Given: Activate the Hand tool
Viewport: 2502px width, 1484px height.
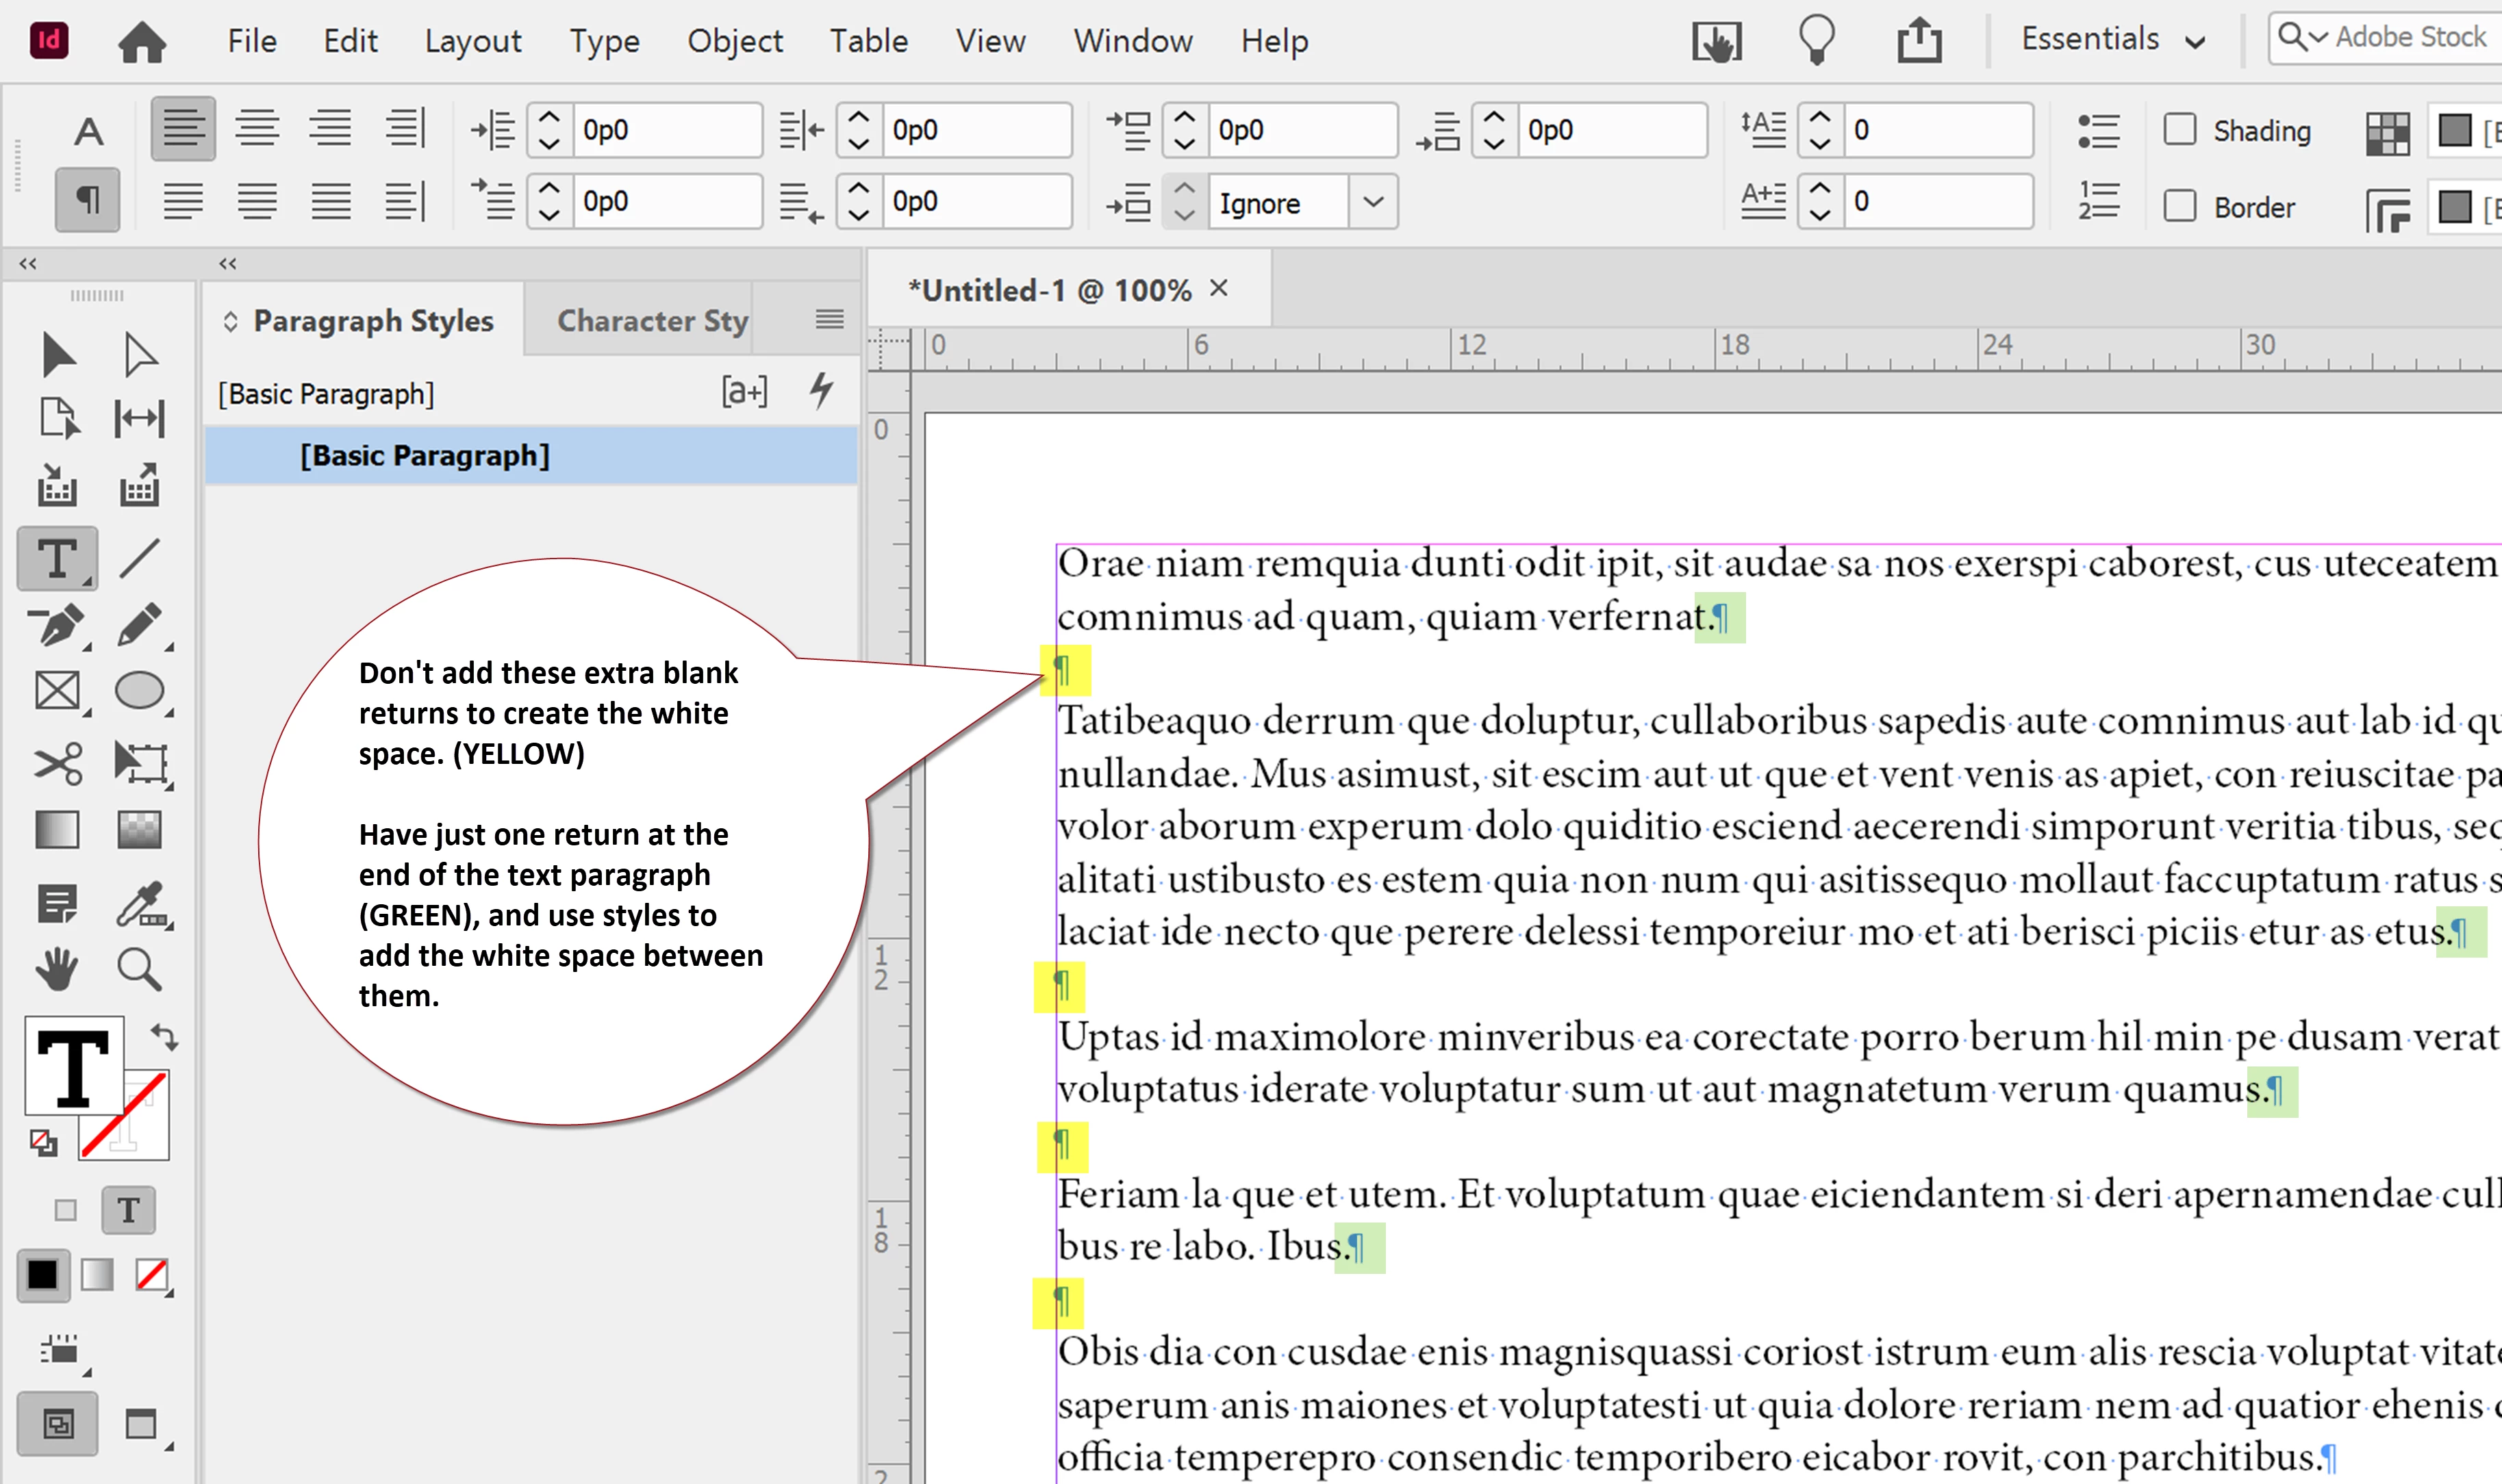Looking at the screenshot, I should click(x=57, y=969).
